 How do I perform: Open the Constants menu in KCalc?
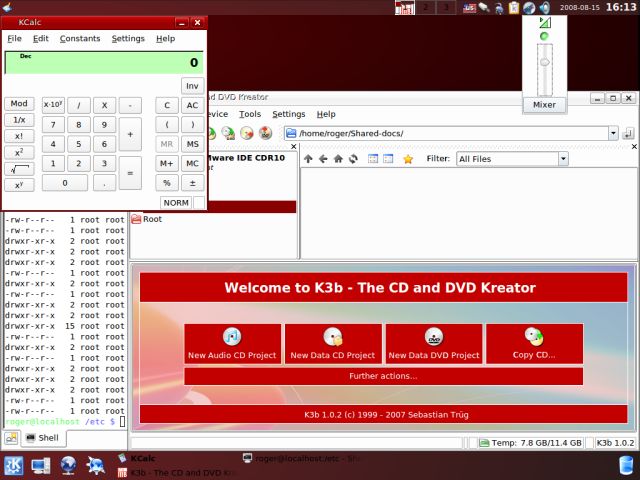80,39
